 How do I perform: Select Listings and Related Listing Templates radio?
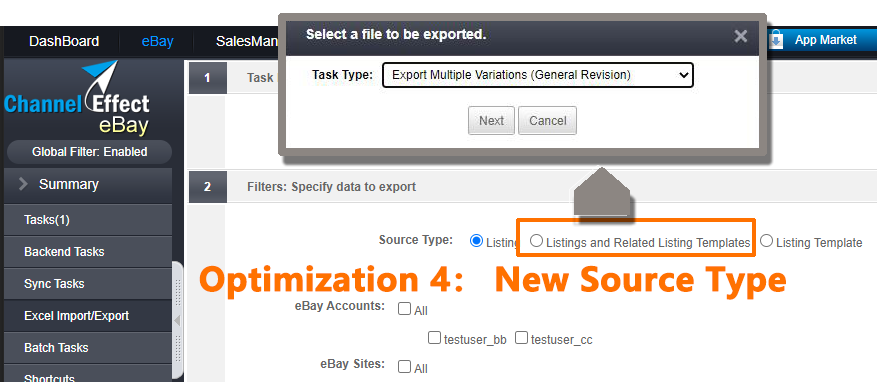pos(536,241)
